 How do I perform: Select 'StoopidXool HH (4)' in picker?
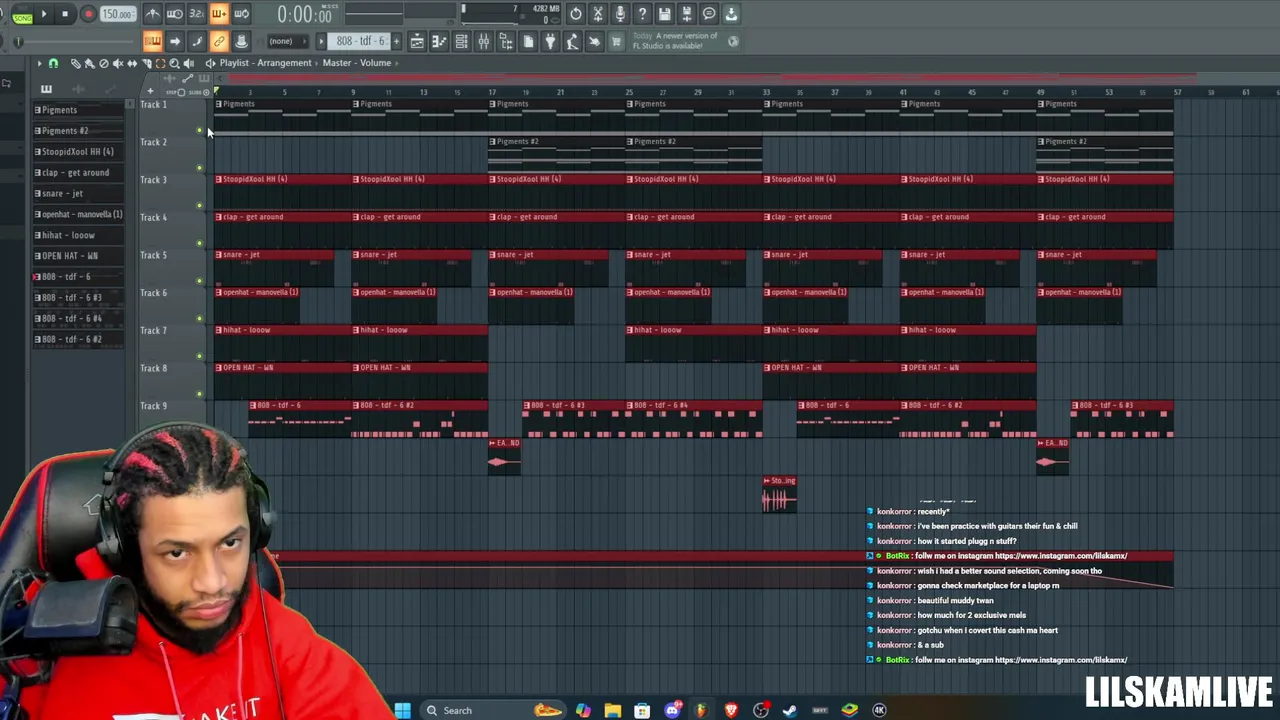coord(78,152)
